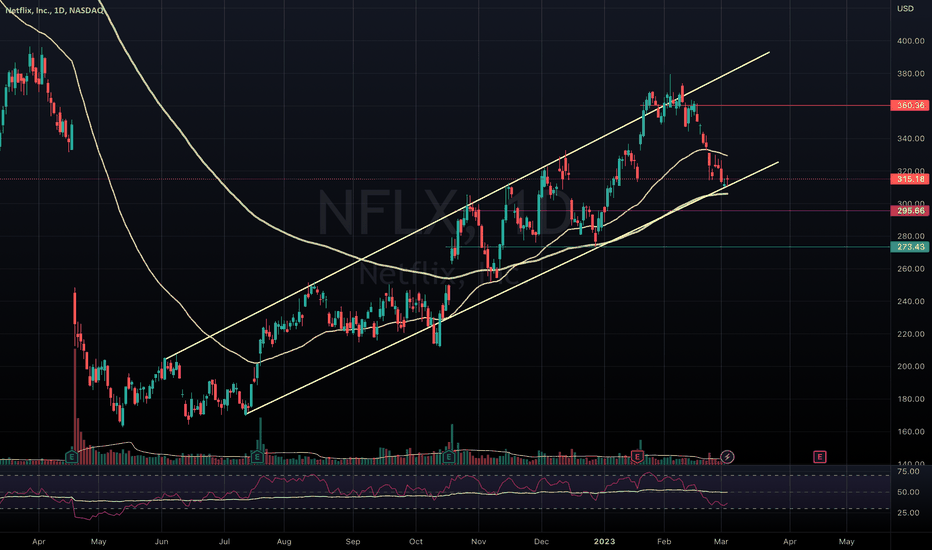Image resolution: width=932 pixels, height=550 pixels.
Task: Click the 75.00 RSI axis value
Action: coord(908,472)
